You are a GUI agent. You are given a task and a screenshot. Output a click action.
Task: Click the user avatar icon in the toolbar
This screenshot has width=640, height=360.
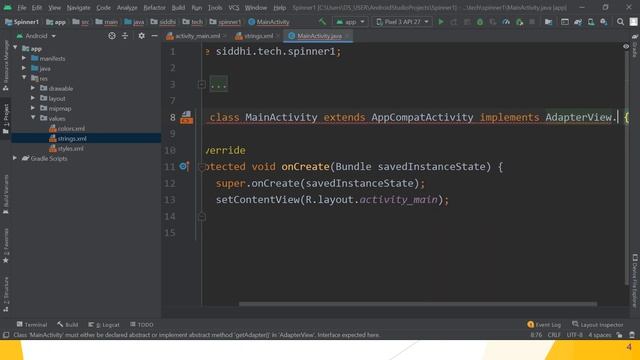coord(633,22)
